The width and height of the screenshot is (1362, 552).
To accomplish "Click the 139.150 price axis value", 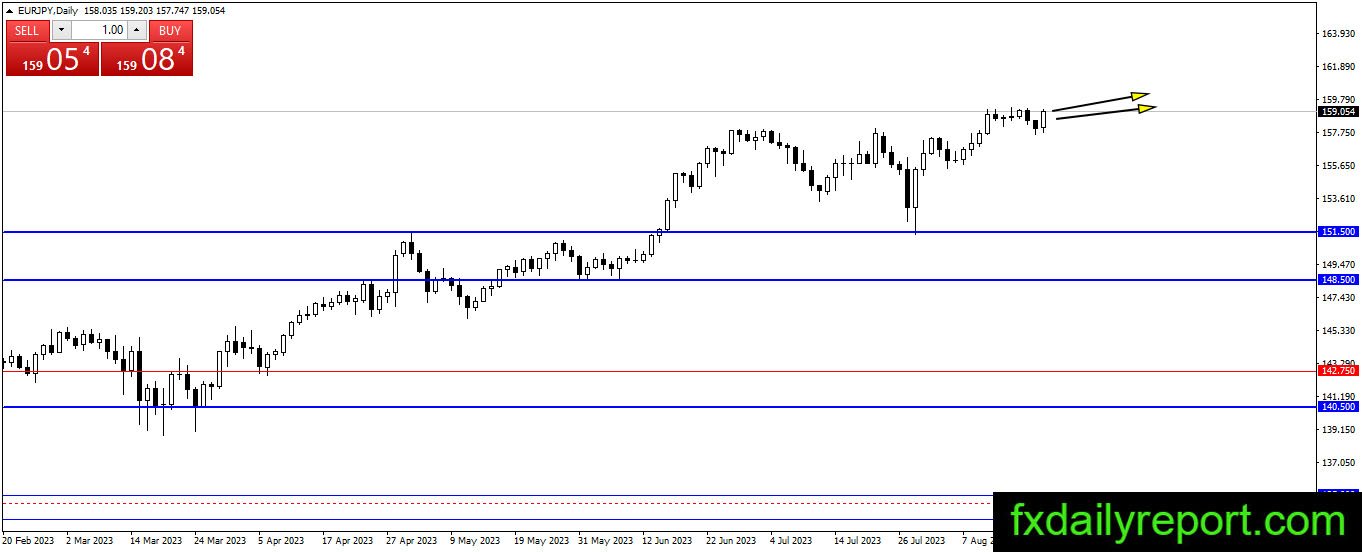I will (1337, 430).
